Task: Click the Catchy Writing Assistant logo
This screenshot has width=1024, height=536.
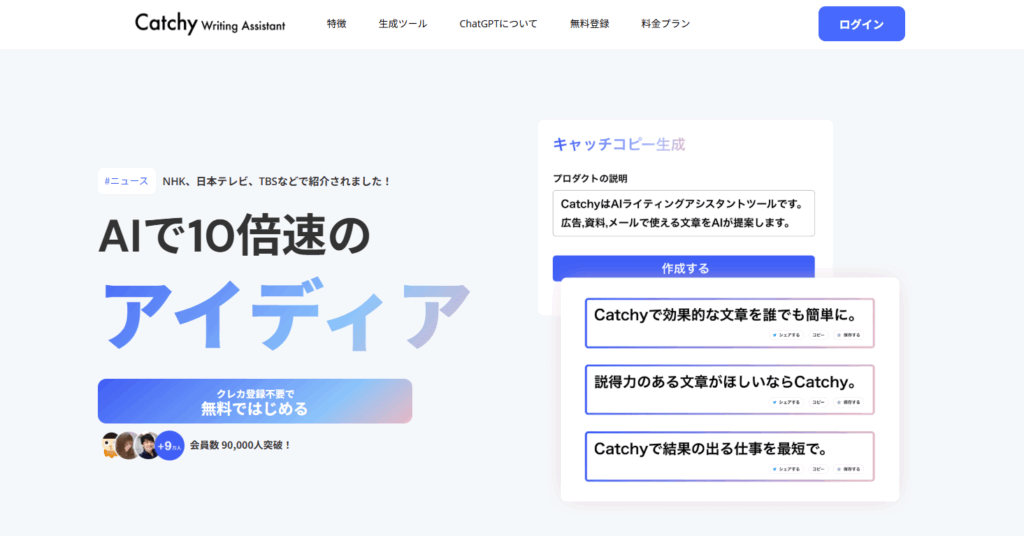Action: click(210, 24)
